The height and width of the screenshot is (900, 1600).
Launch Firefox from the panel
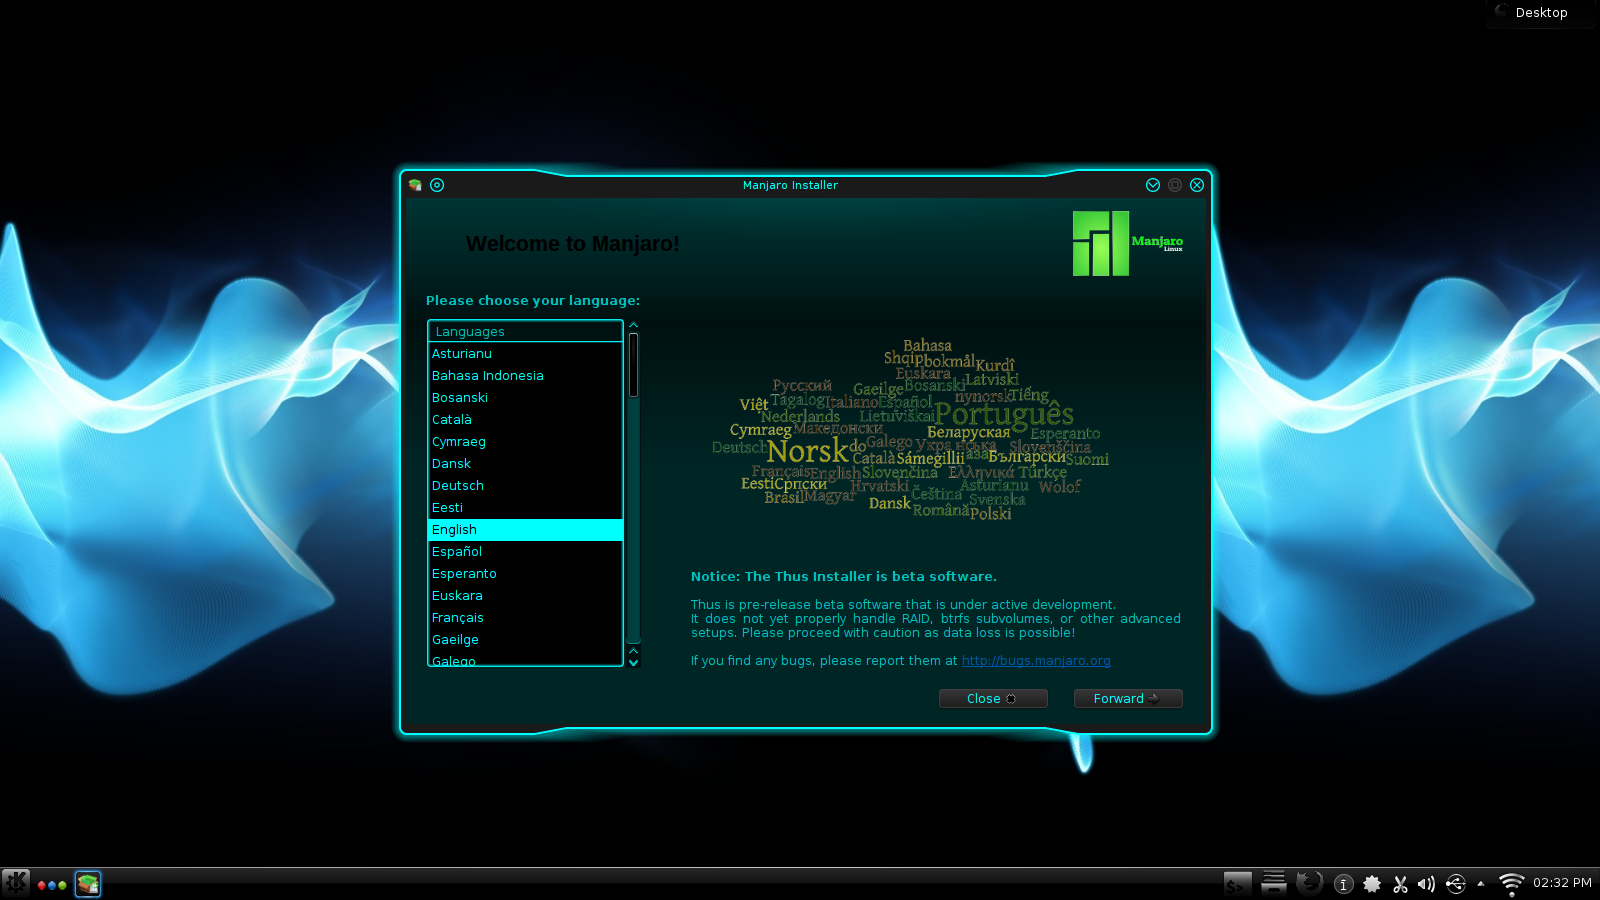tap(1309, 882)
